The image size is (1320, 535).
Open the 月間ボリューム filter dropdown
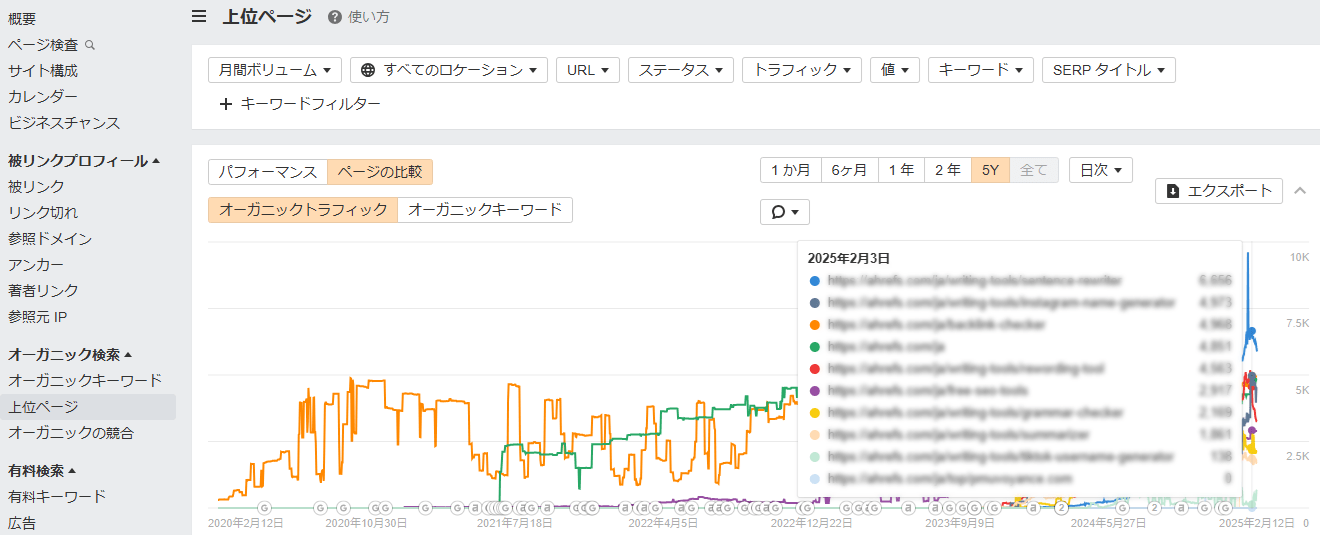(x=275, y=70)
